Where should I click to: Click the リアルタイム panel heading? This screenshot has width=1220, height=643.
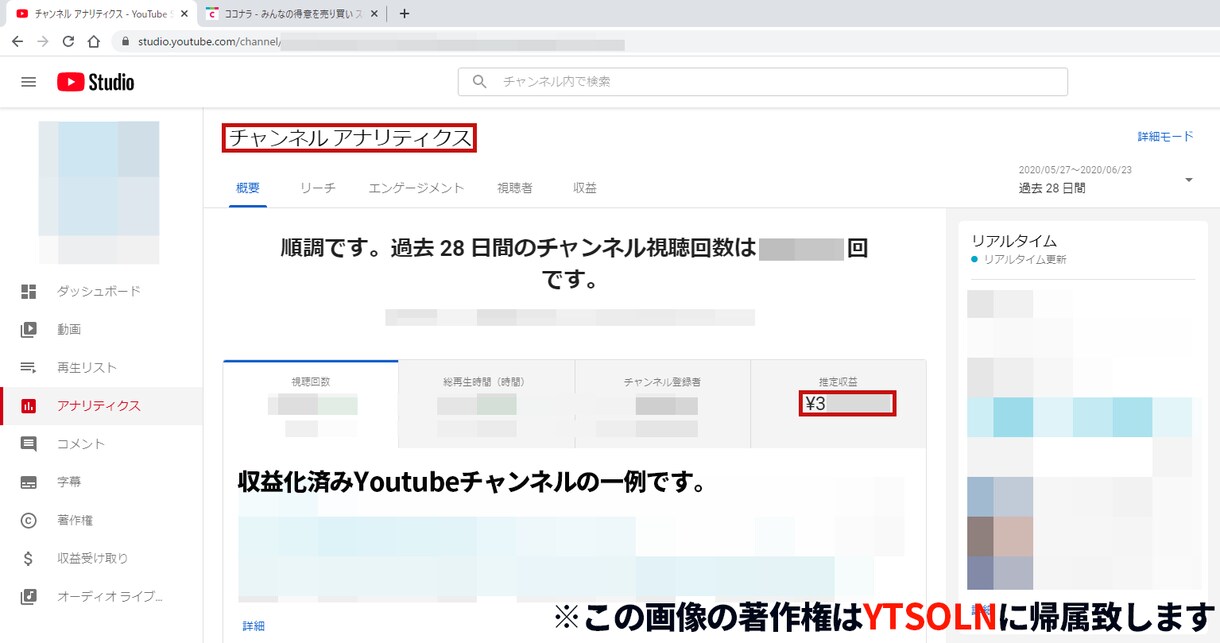tap(1014, 241)
